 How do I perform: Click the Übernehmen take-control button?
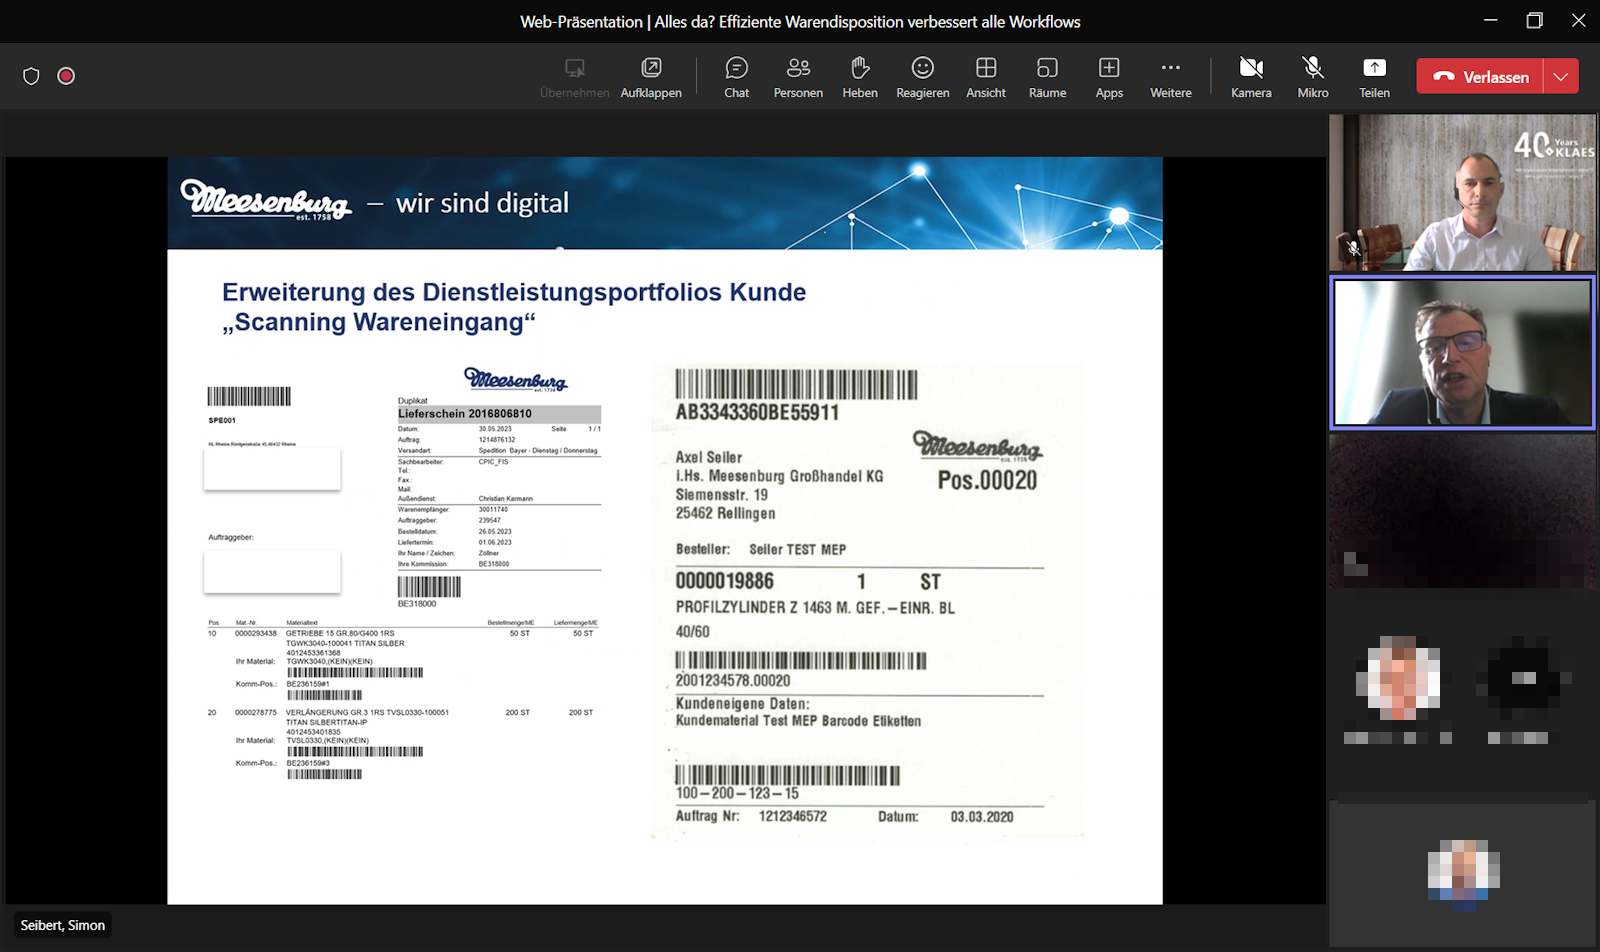click(574, 77)
